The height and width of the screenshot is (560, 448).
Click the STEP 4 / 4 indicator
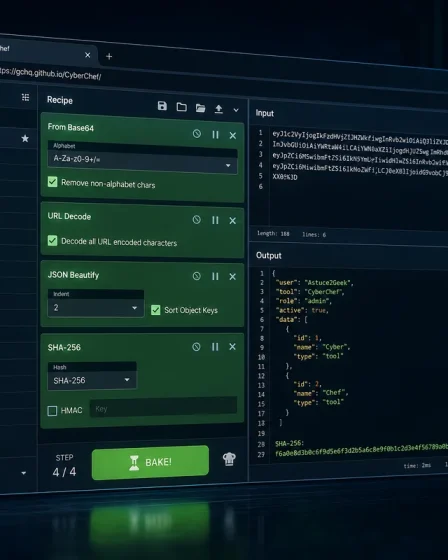tap(64, 466)
